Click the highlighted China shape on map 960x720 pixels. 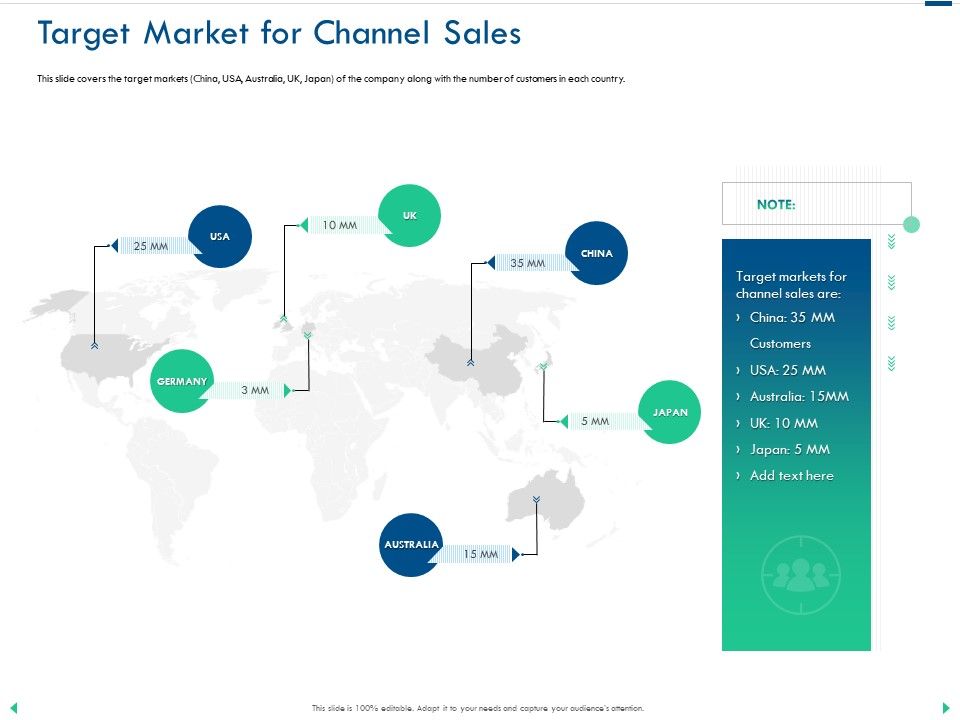pyautogui.click(x=478, y=361)
